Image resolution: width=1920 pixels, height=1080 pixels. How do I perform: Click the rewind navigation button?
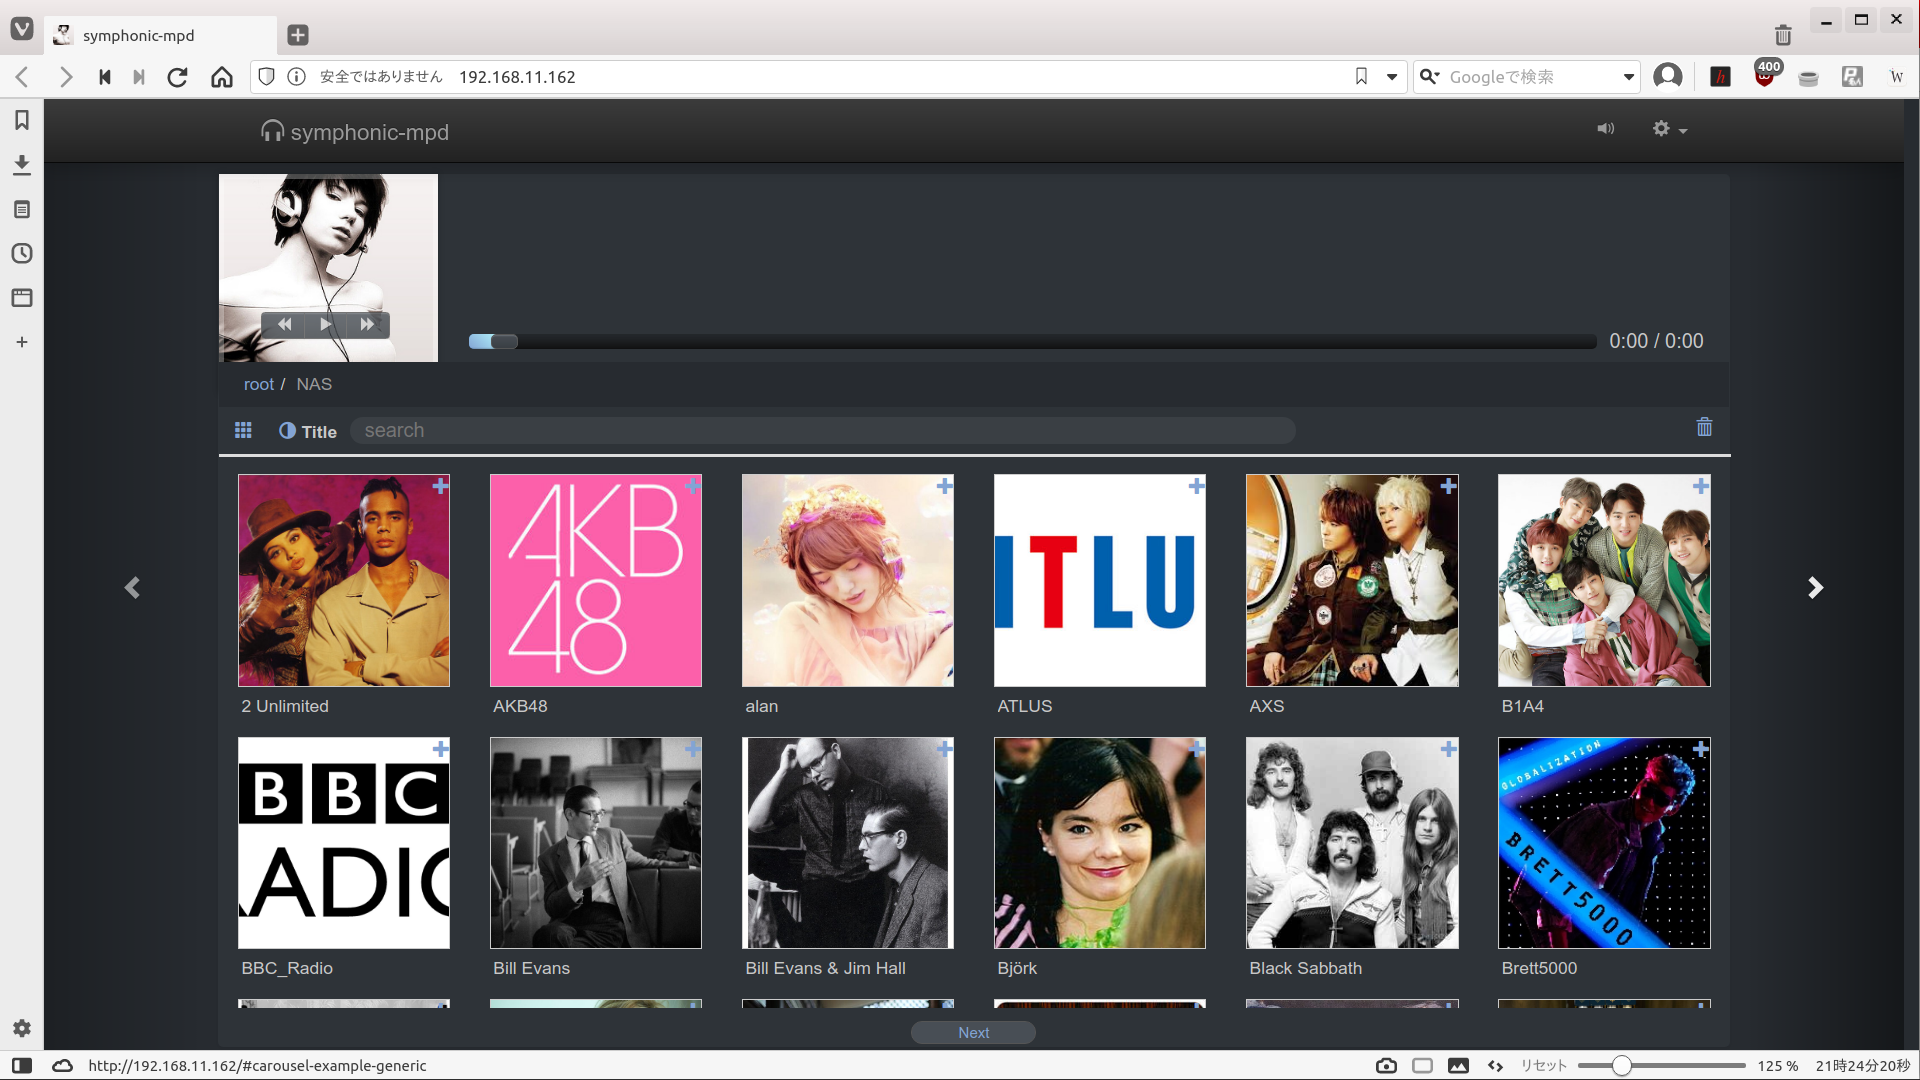104,77
